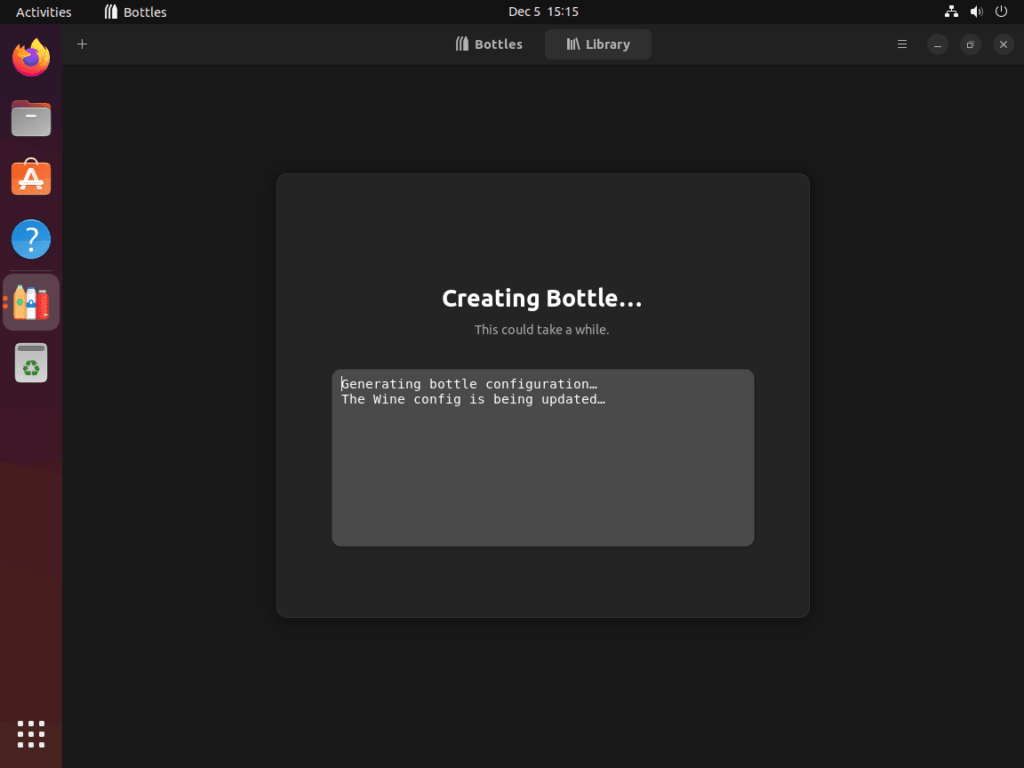Open the network status dropdown

950,11
